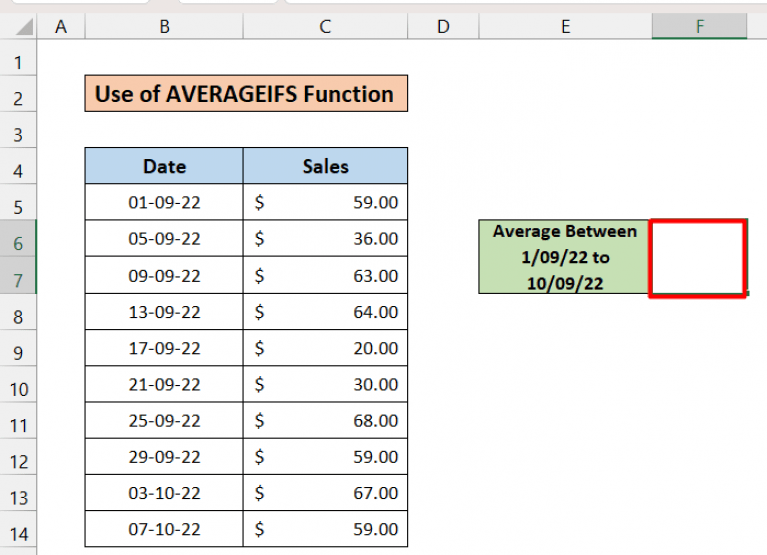Select the date cell 01-09-22
The image size is (767, 555).
[x=164, y=202]
